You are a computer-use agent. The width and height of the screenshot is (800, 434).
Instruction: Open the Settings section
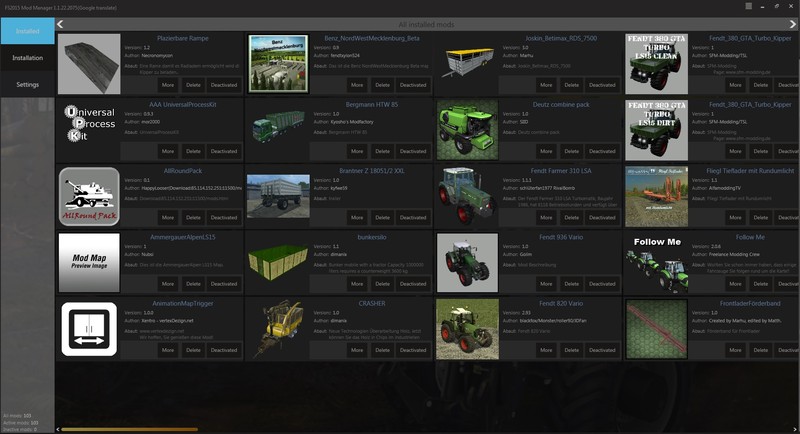[x=27, y=84]
